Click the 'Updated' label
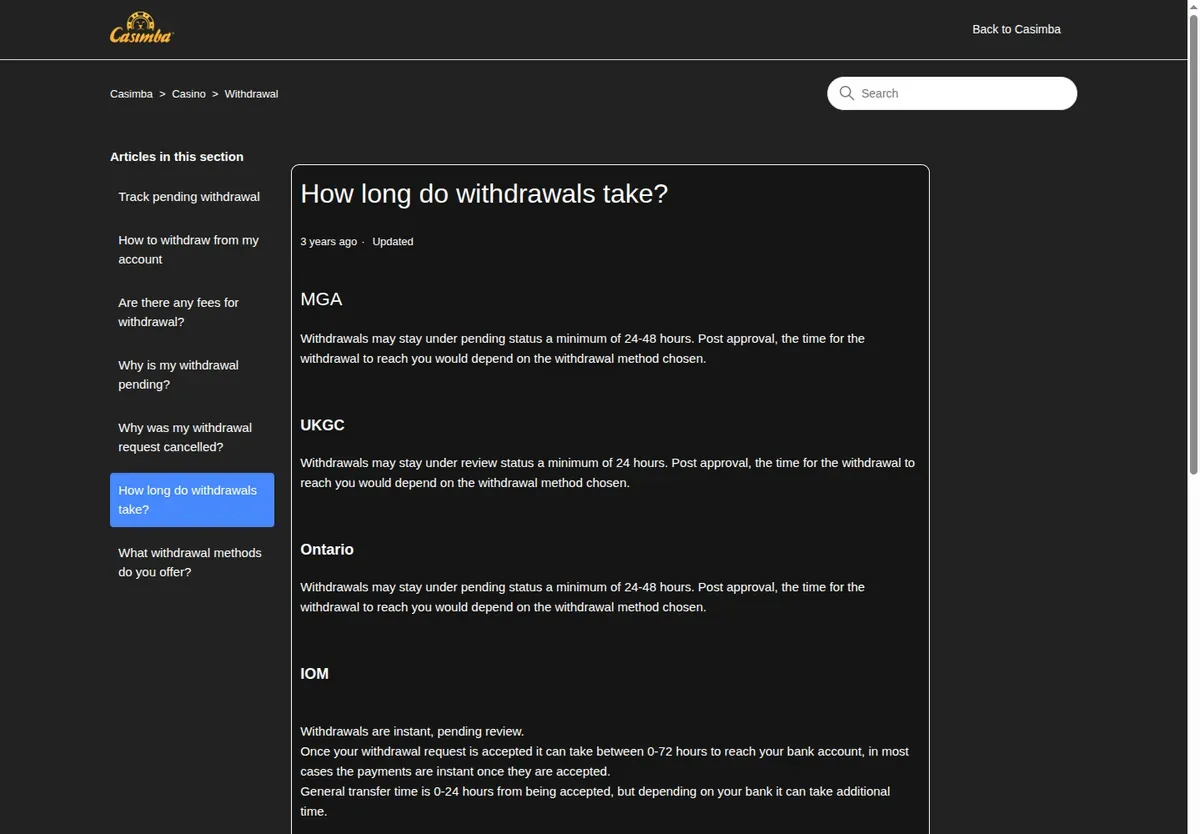Screen dimensions: 1200x834 coord(393,242)
